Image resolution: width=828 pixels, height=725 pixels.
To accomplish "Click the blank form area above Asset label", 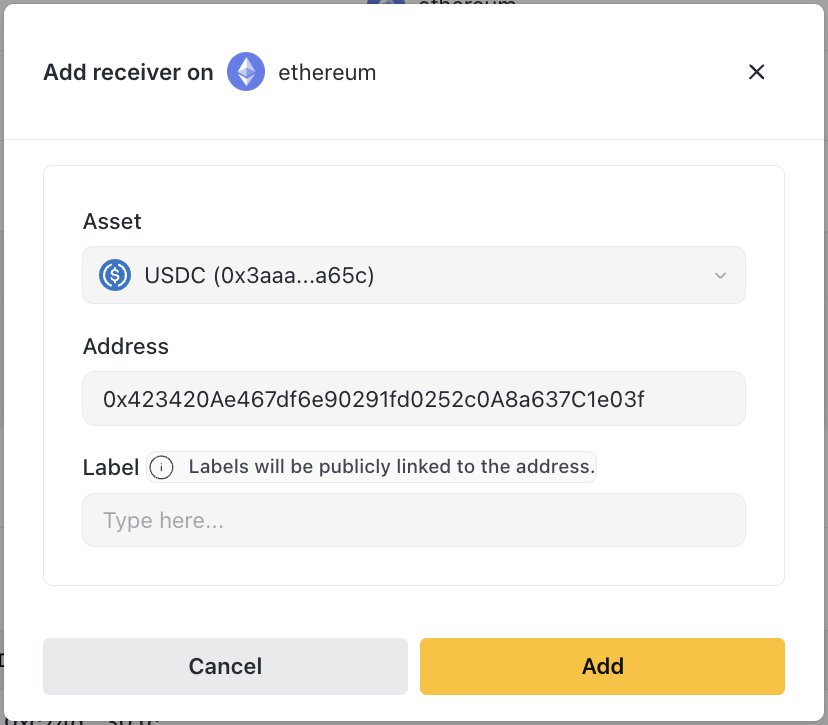I will point(413,187).
